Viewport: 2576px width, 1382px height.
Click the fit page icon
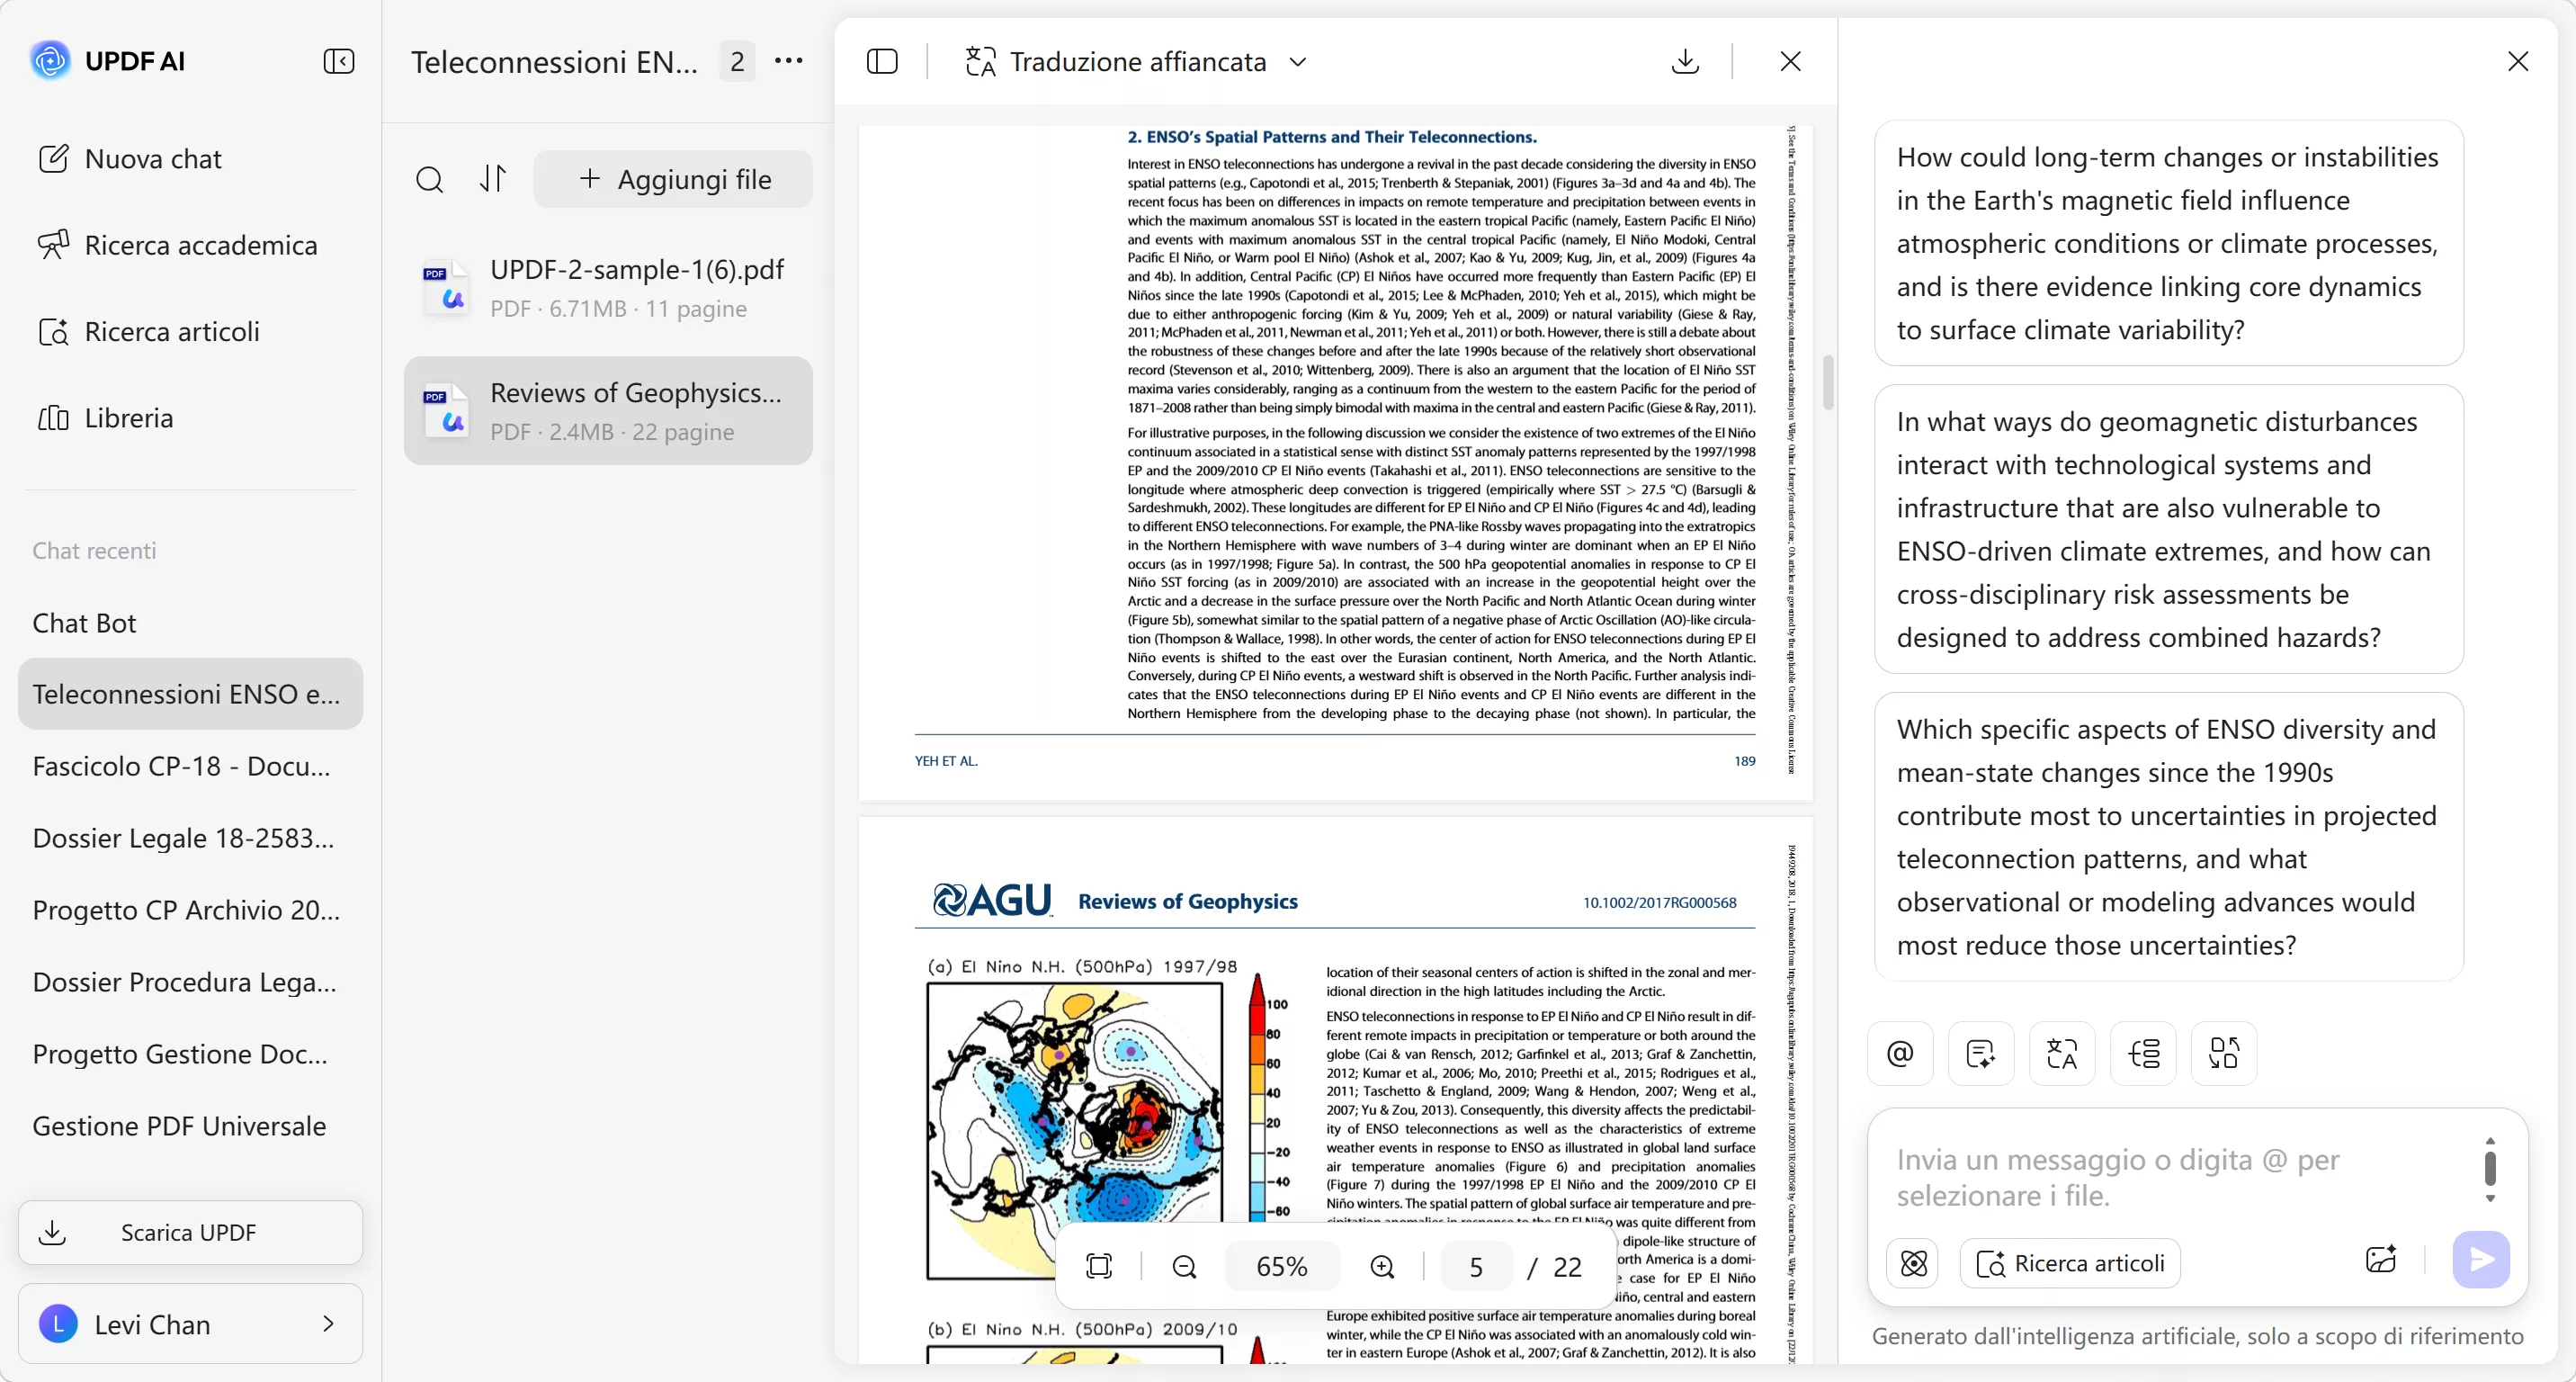(1099, 1267)
